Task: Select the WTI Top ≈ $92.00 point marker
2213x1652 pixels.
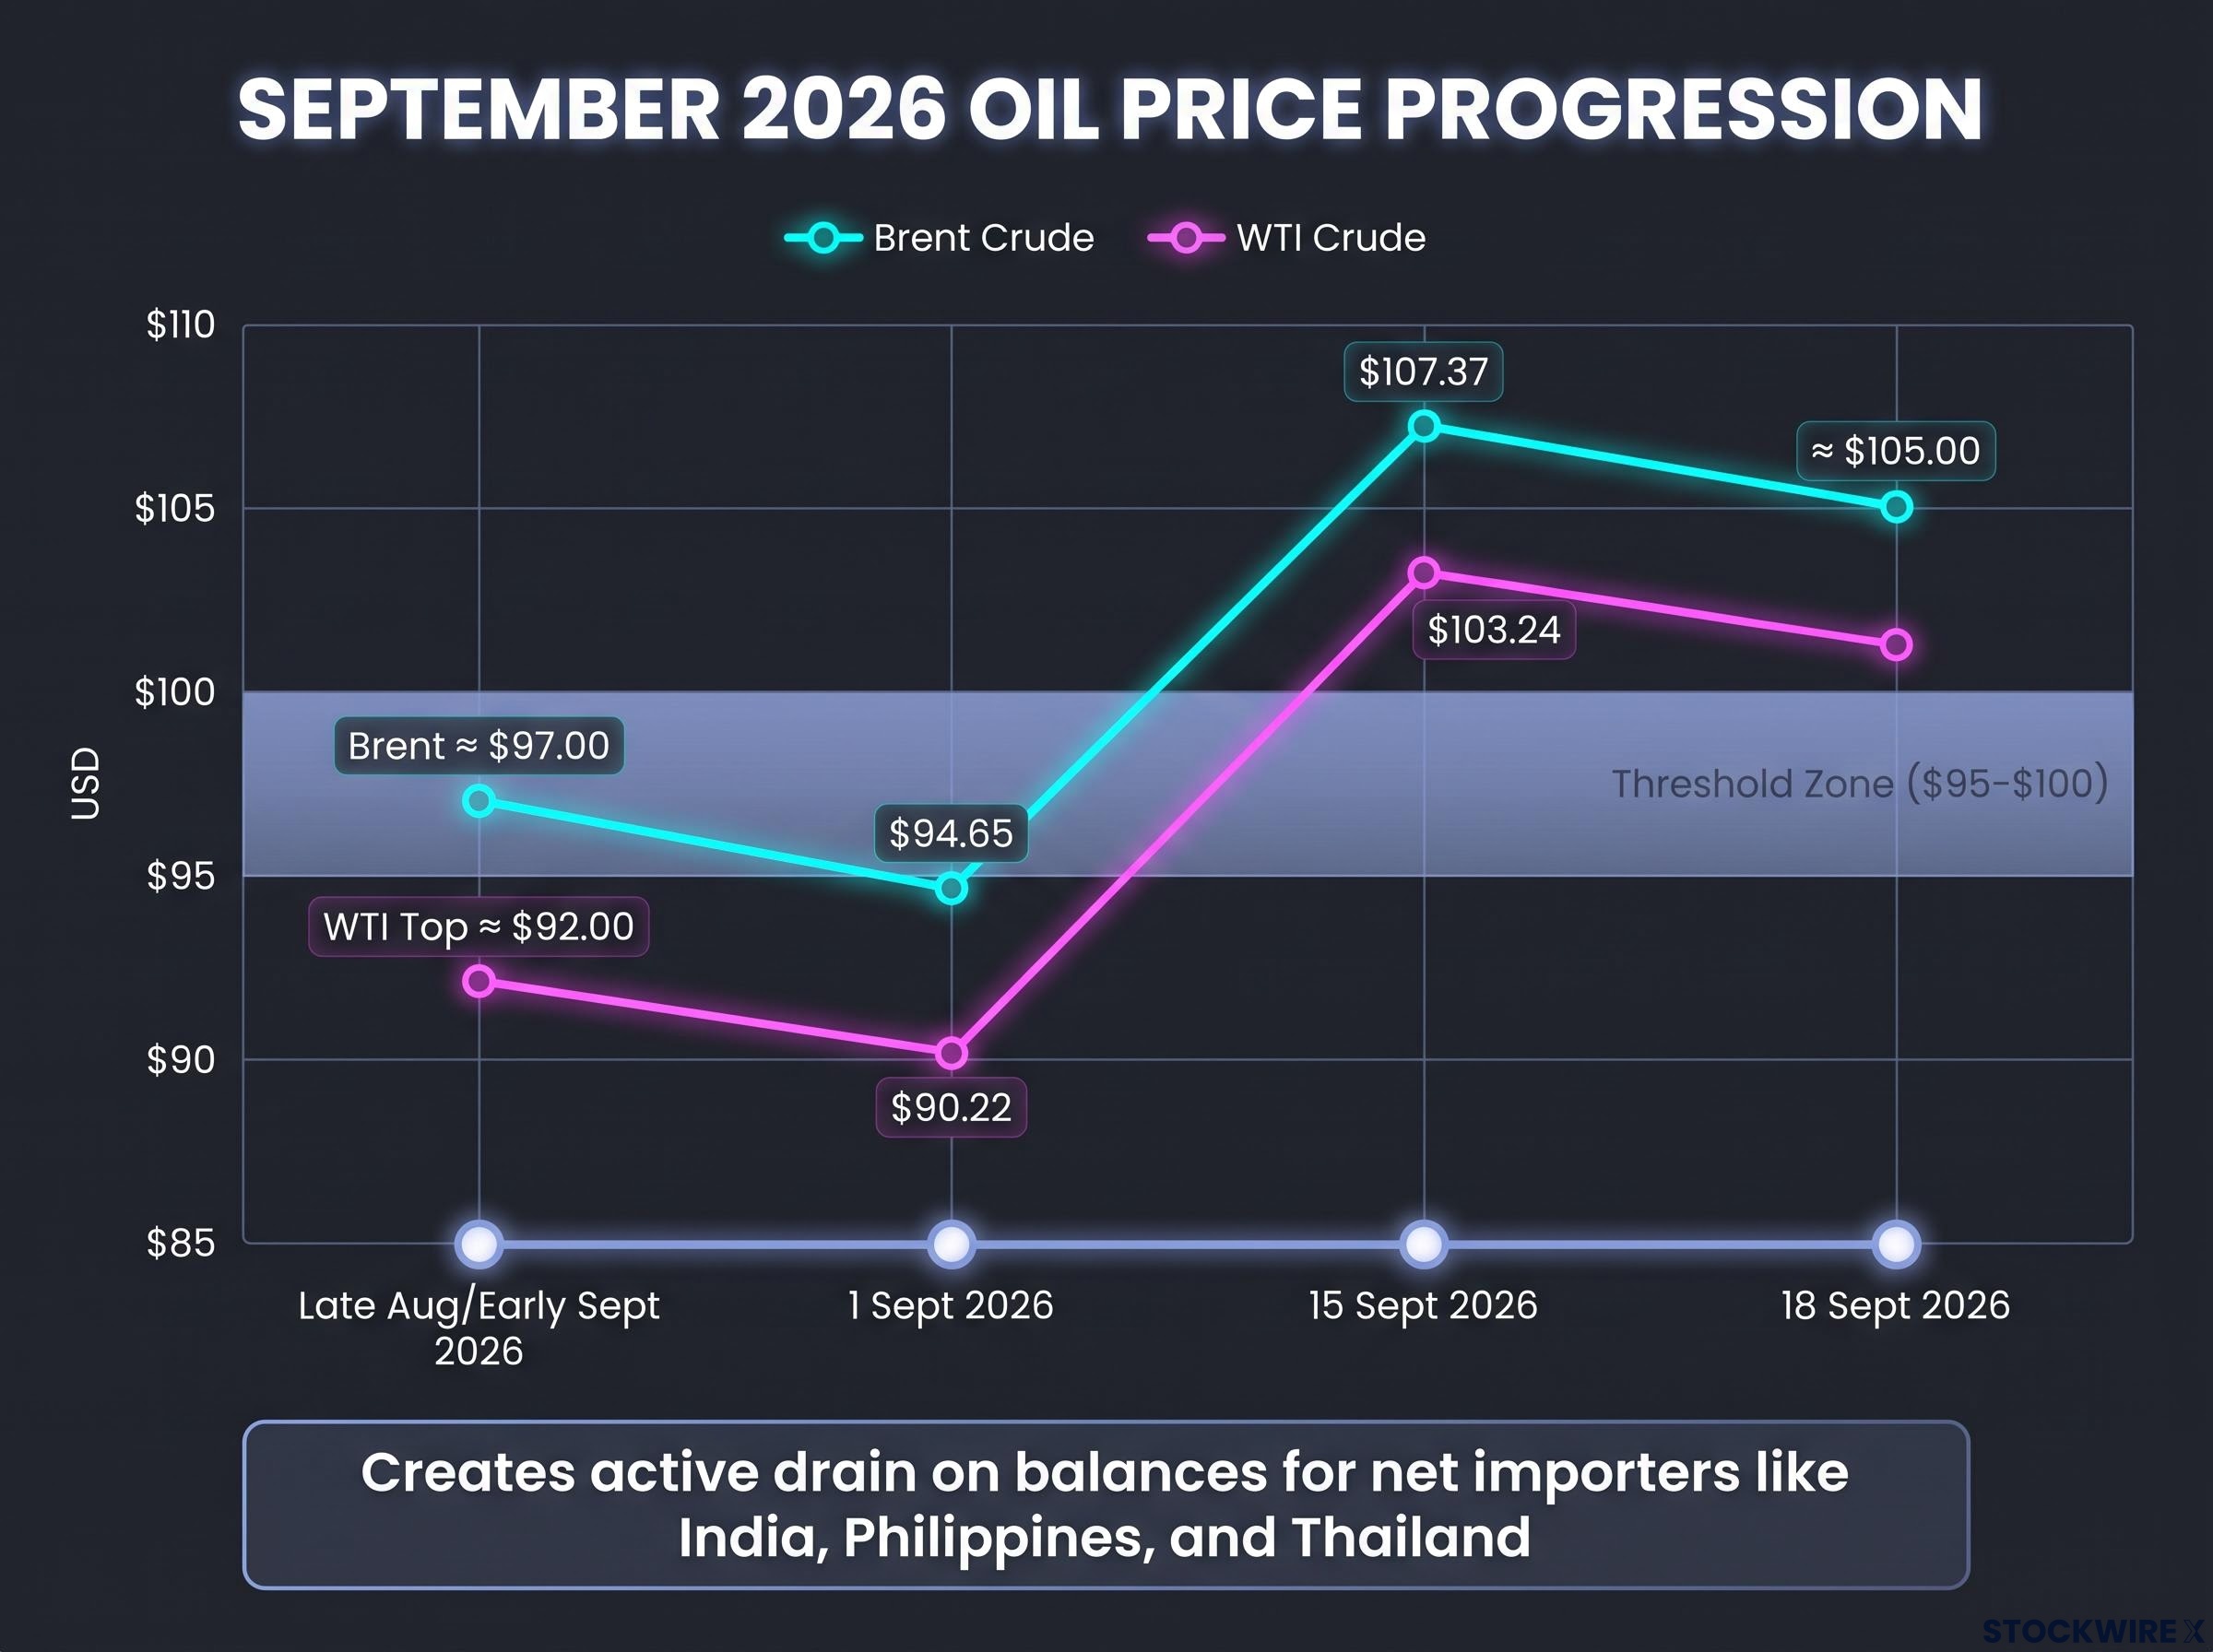Action: coord(479,982)
